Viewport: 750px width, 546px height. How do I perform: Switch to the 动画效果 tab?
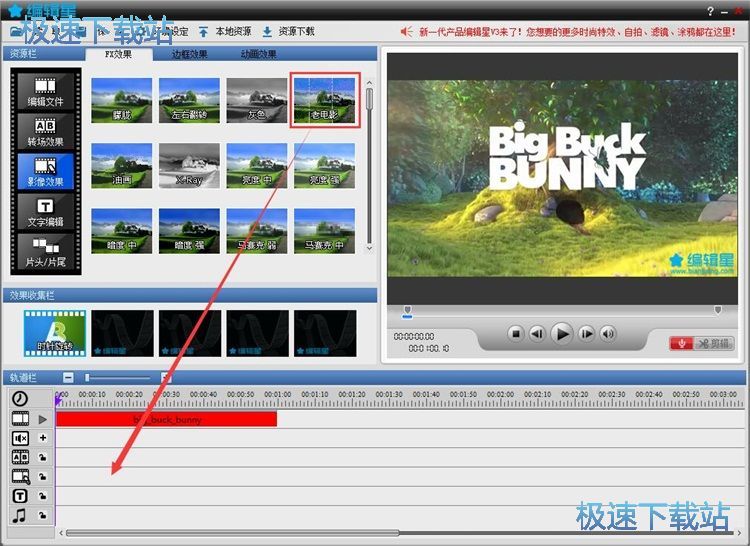pos(259,54)
